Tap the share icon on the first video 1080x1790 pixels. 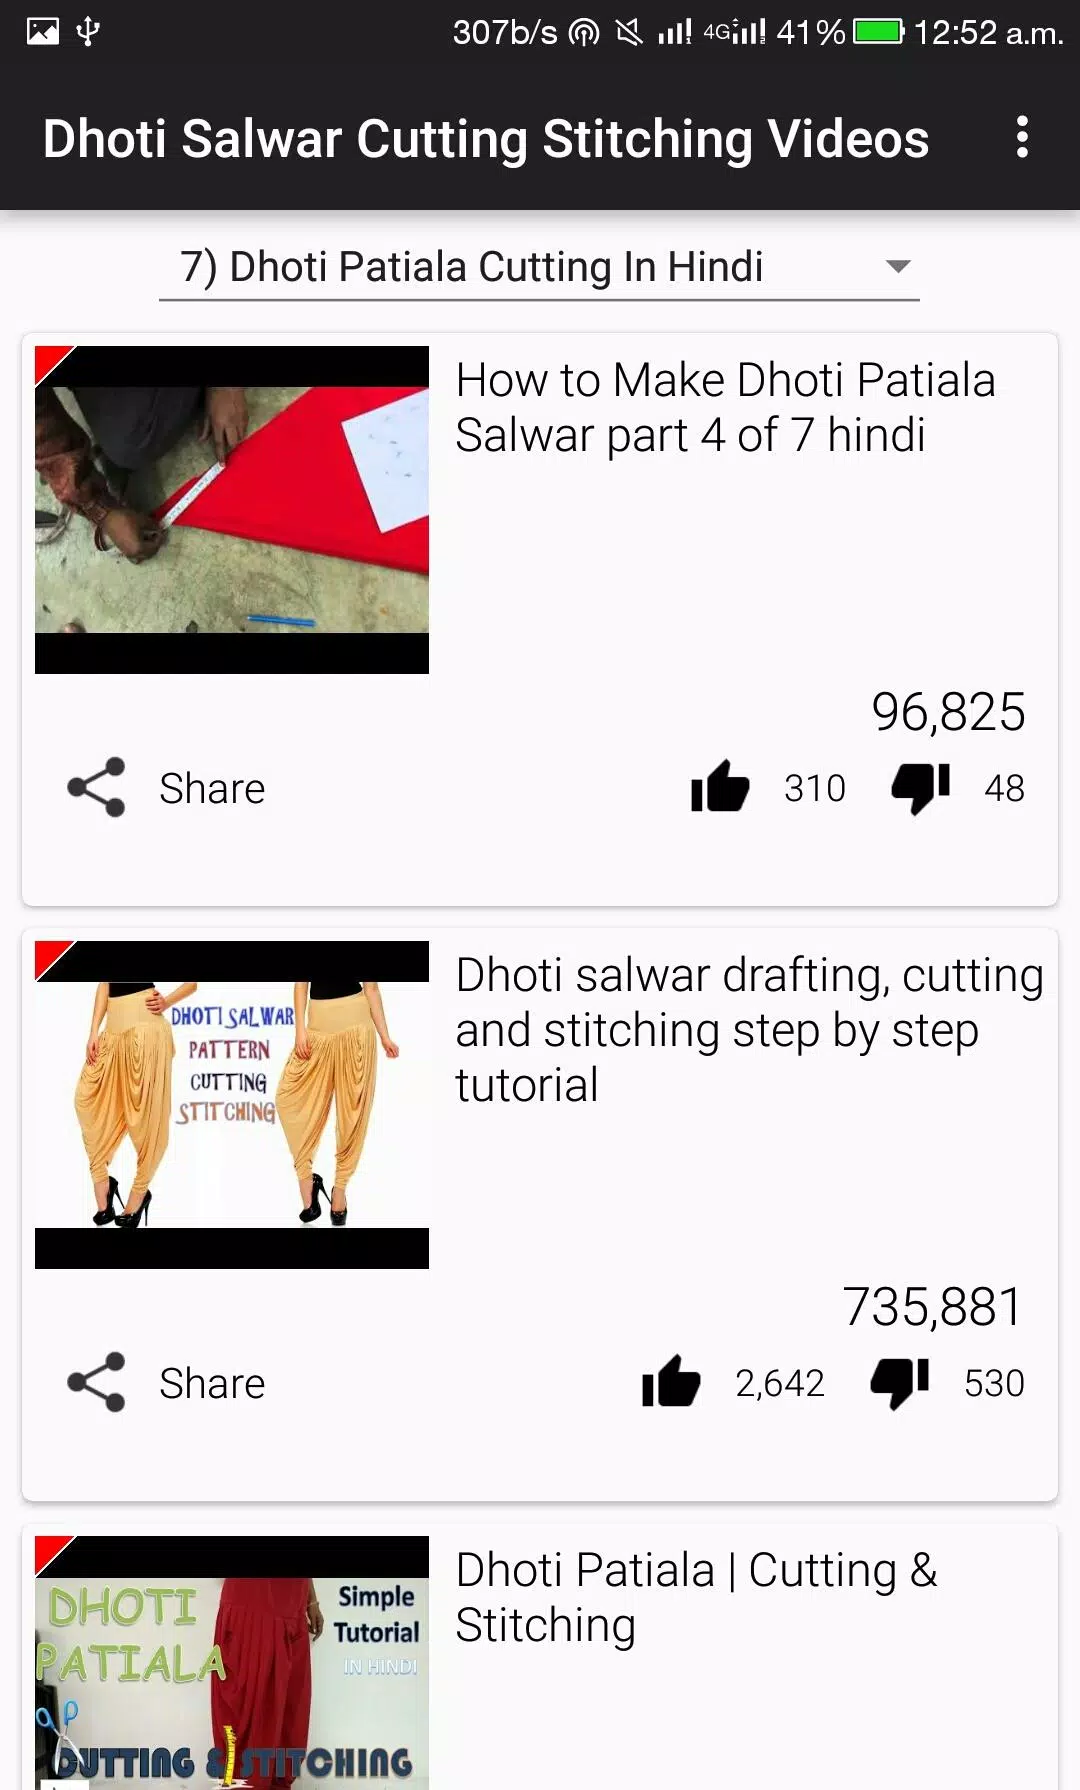tap(96, 788)
